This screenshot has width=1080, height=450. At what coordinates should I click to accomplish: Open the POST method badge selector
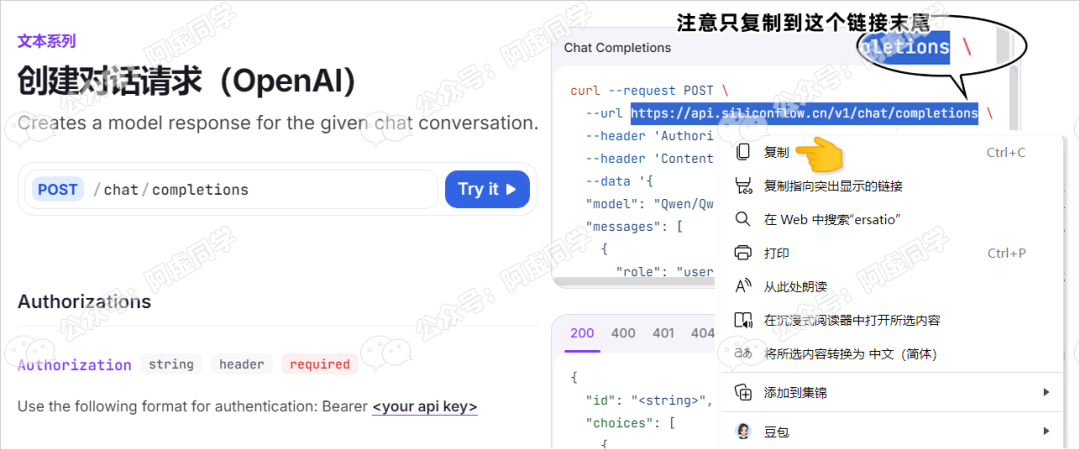(57, 189)
